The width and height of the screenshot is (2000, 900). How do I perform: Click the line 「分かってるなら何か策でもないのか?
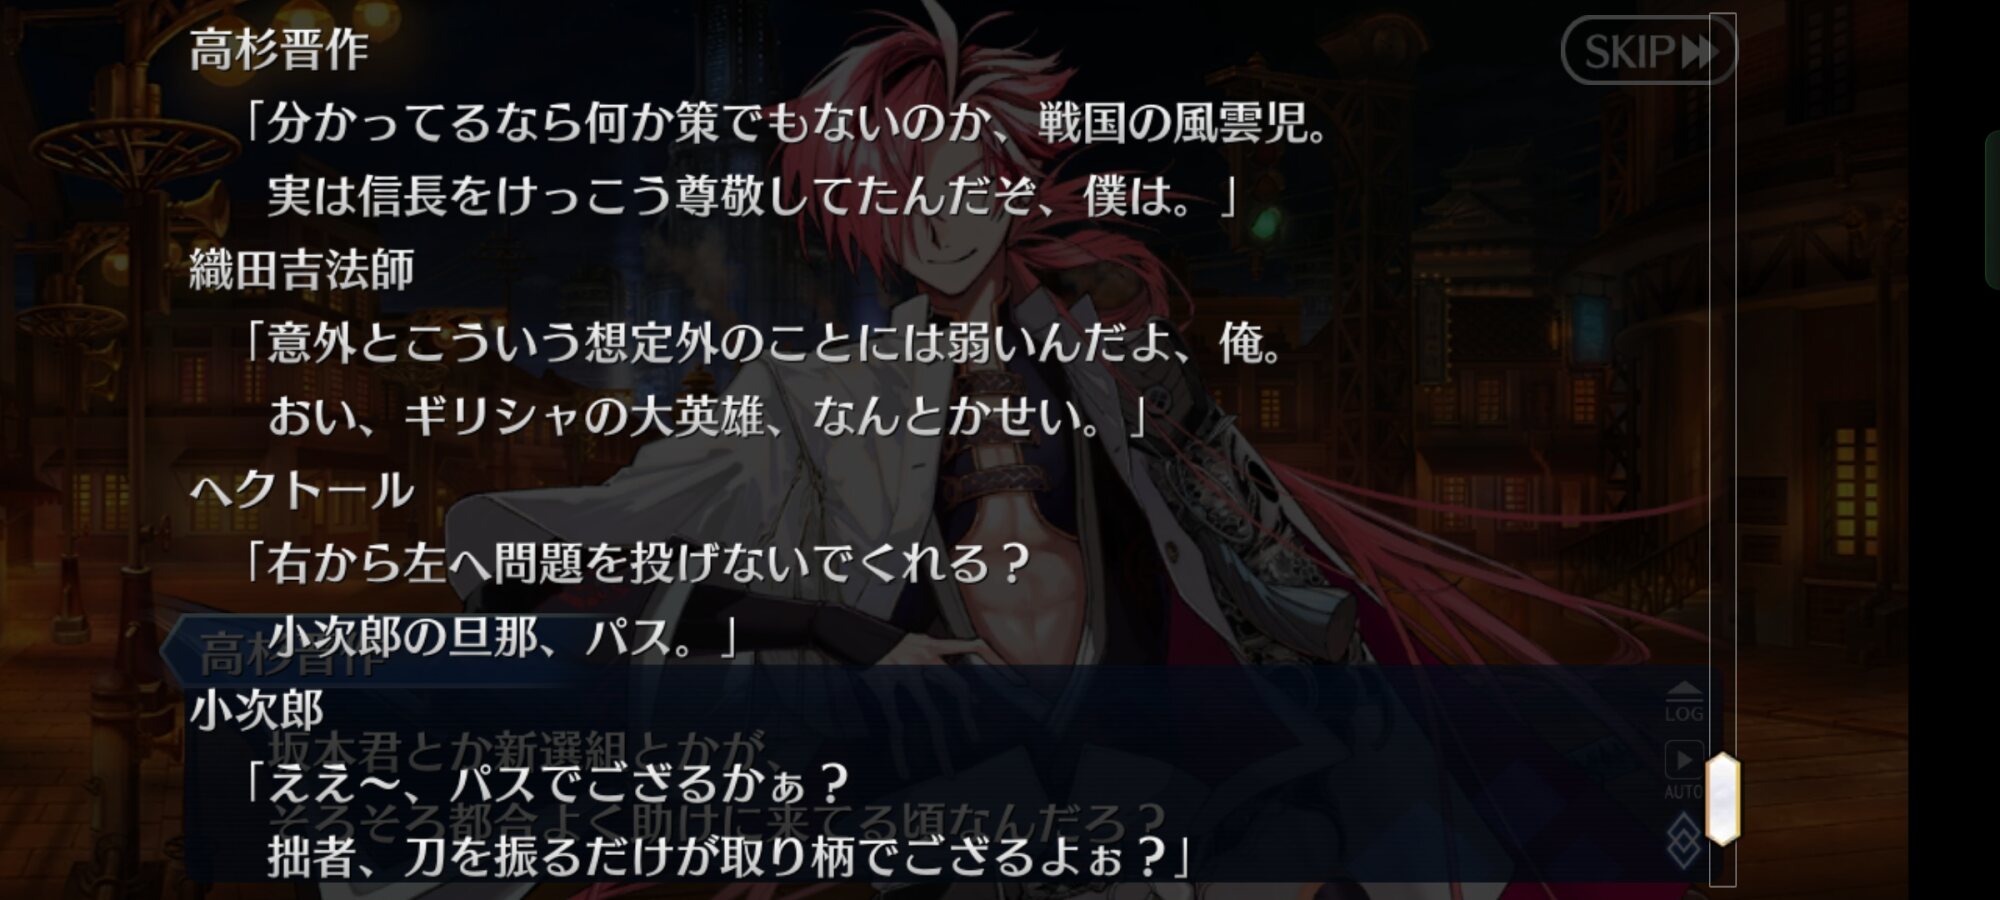(786, 124)
